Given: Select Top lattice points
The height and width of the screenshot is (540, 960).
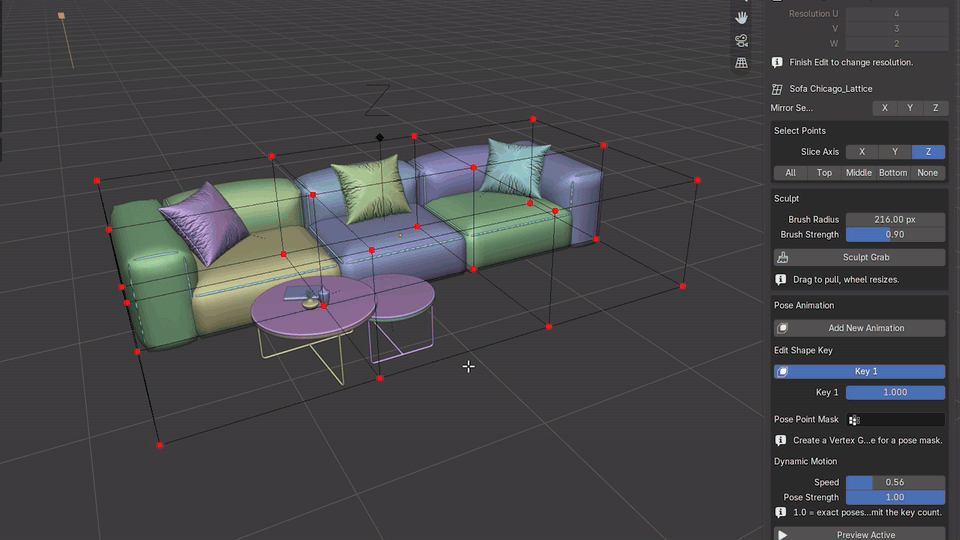Looking at the screenshot, I should click(x=825, y=173).
